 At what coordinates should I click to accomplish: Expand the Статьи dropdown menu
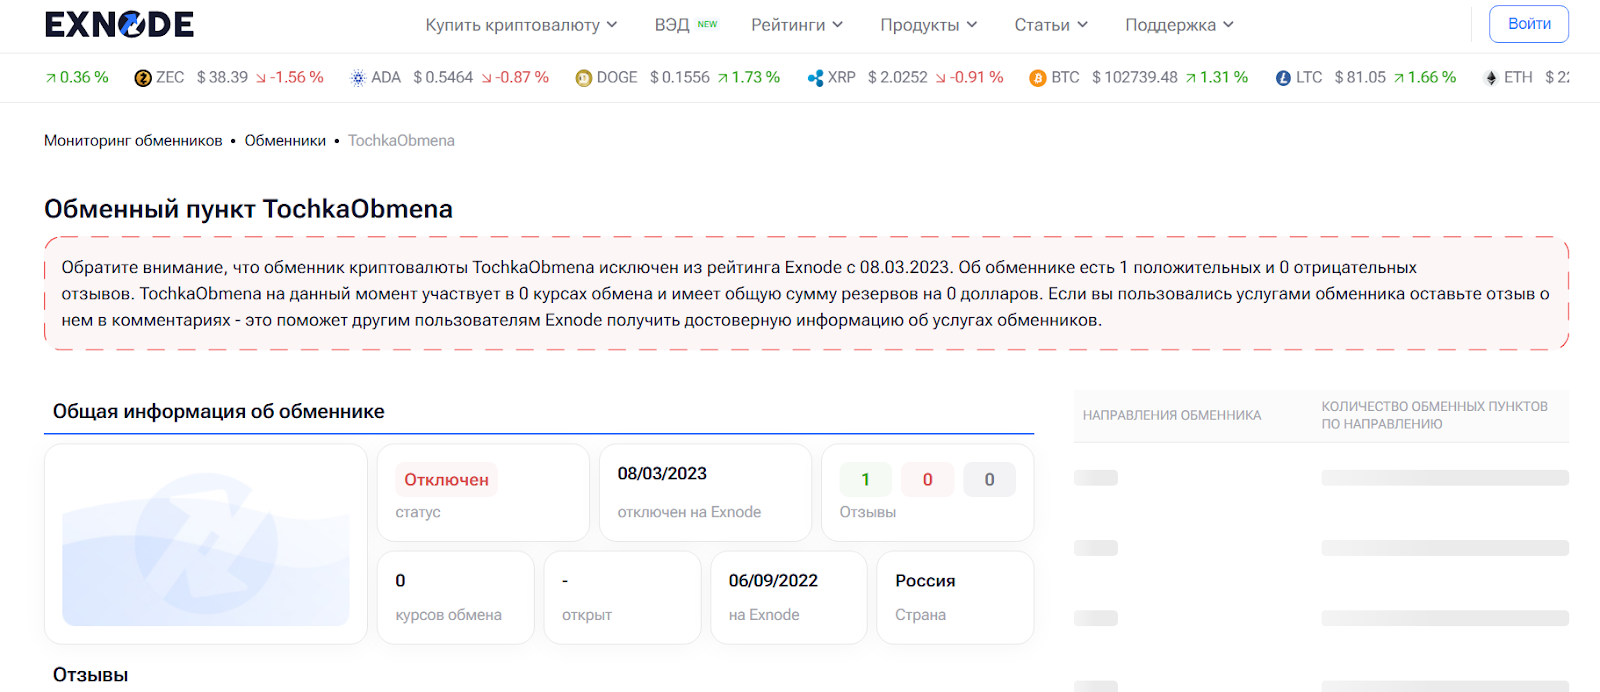(x=1051, y=25)
